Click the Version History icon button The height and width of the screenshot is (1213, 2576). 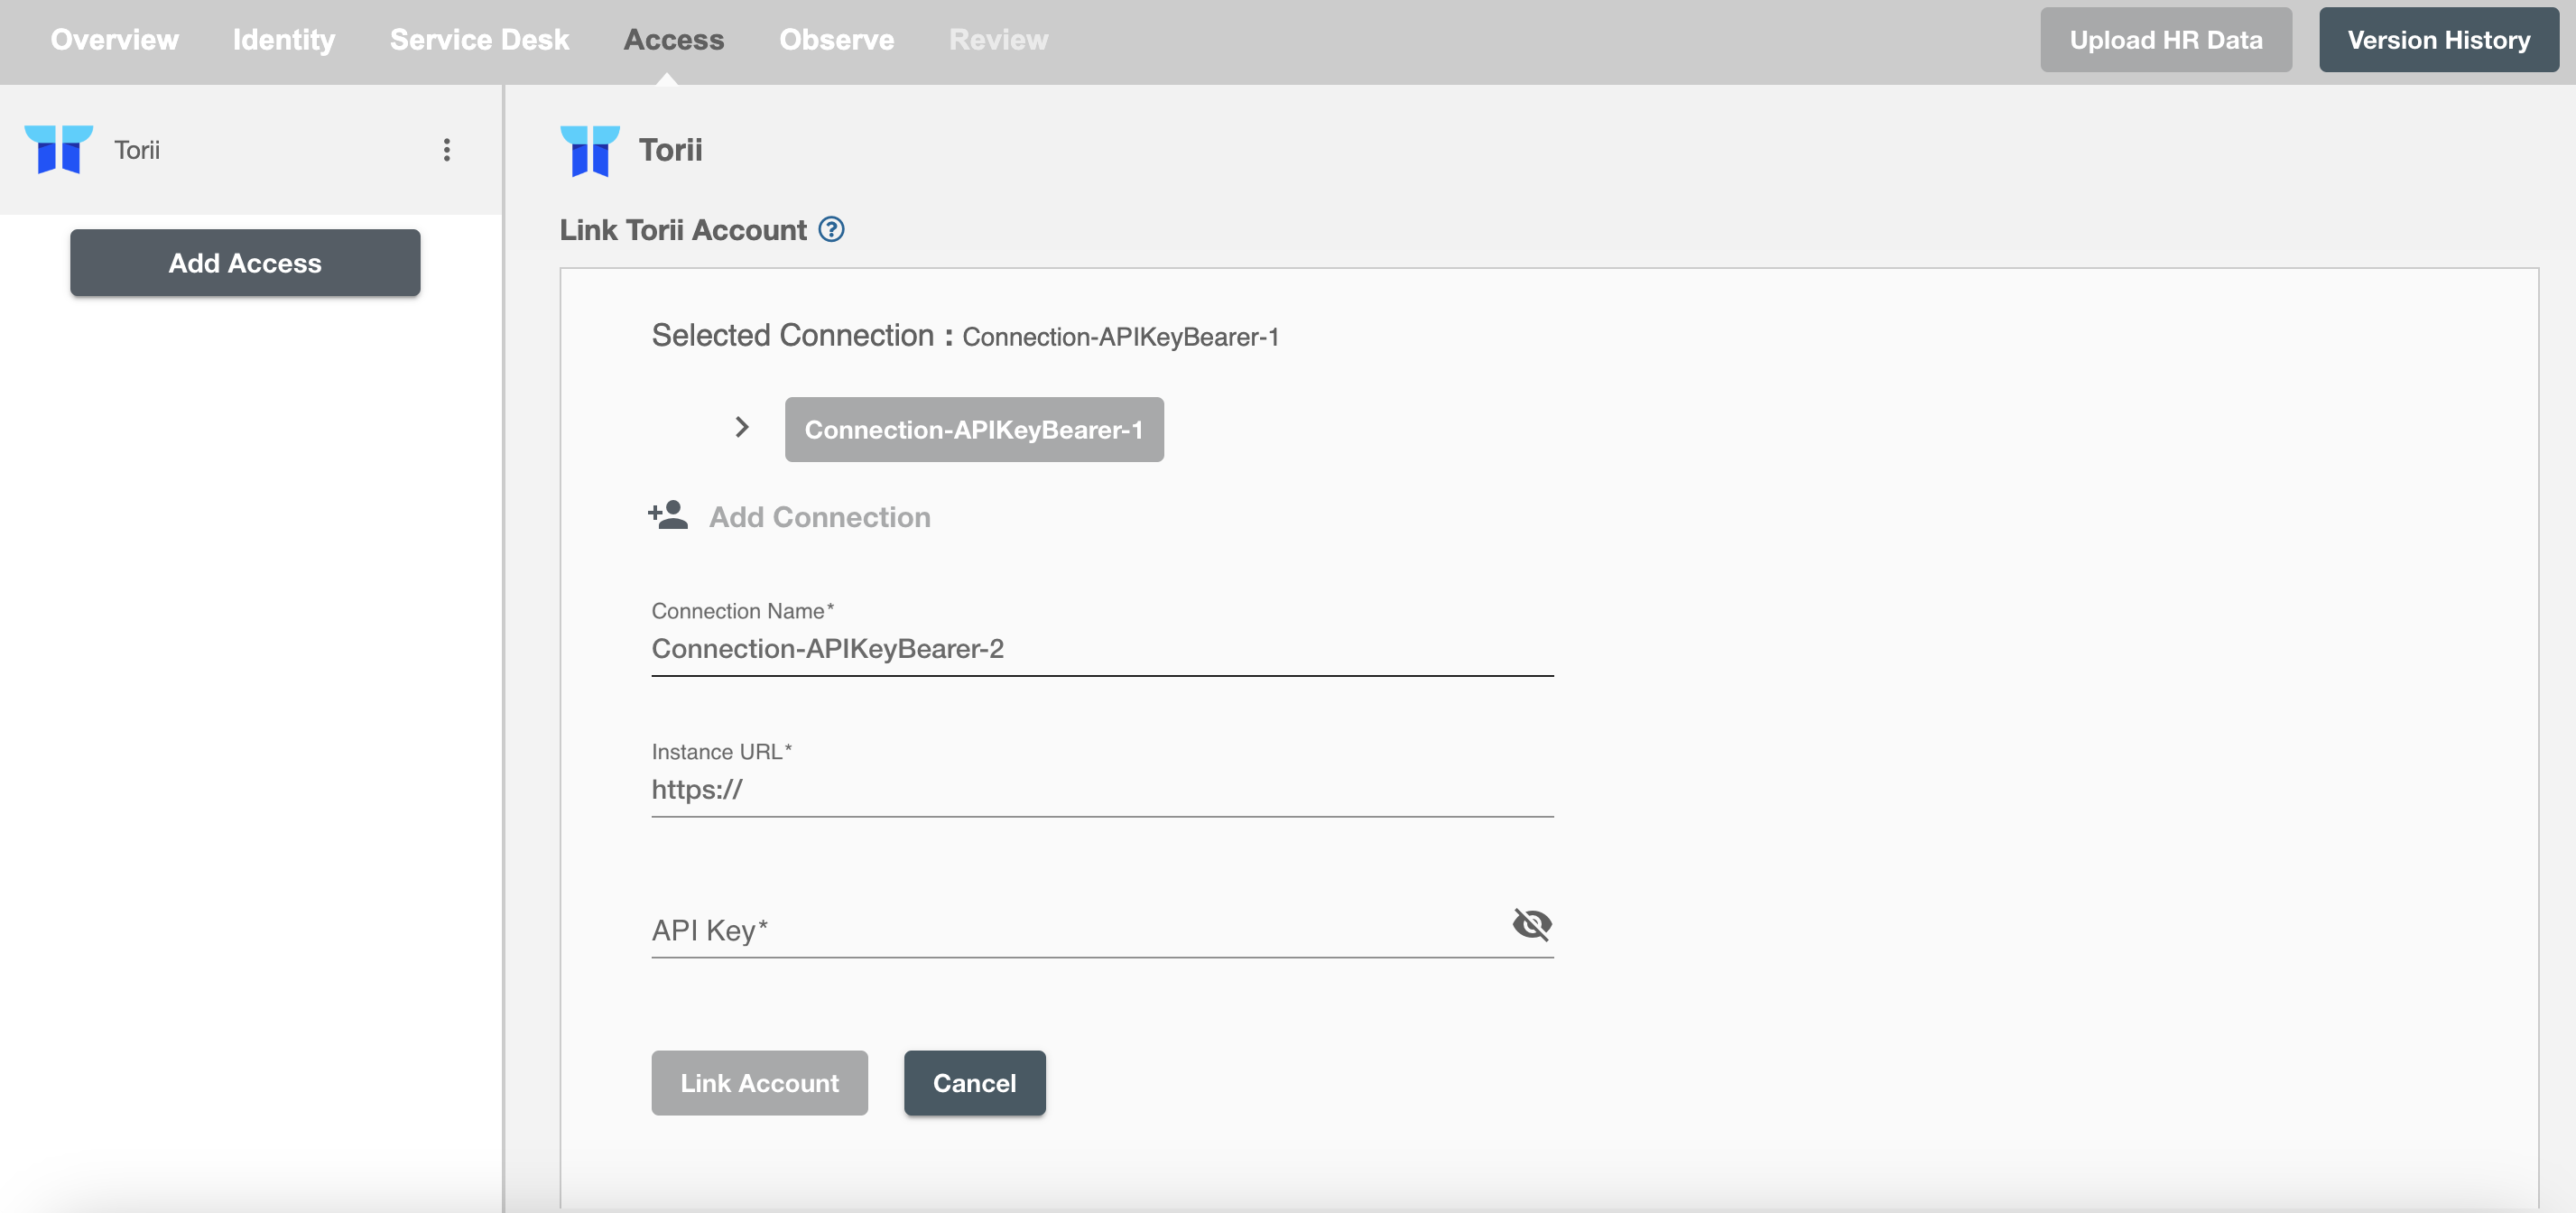2438,40
